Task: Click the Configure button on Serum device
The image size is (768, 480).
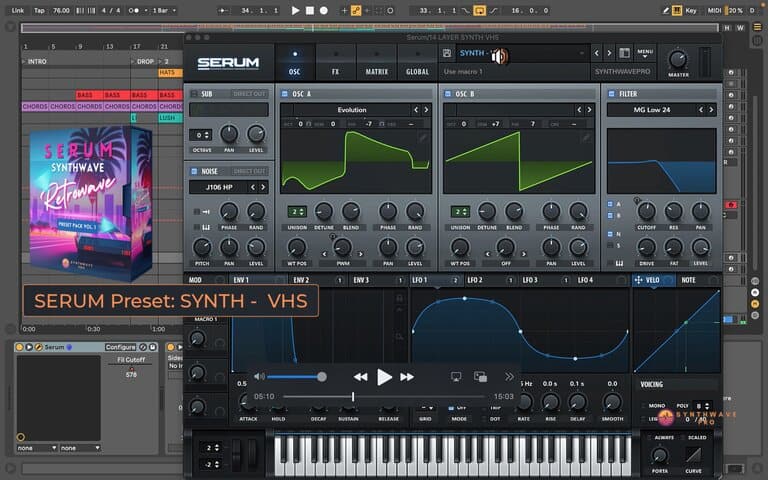Action: (x=120, y=347)
